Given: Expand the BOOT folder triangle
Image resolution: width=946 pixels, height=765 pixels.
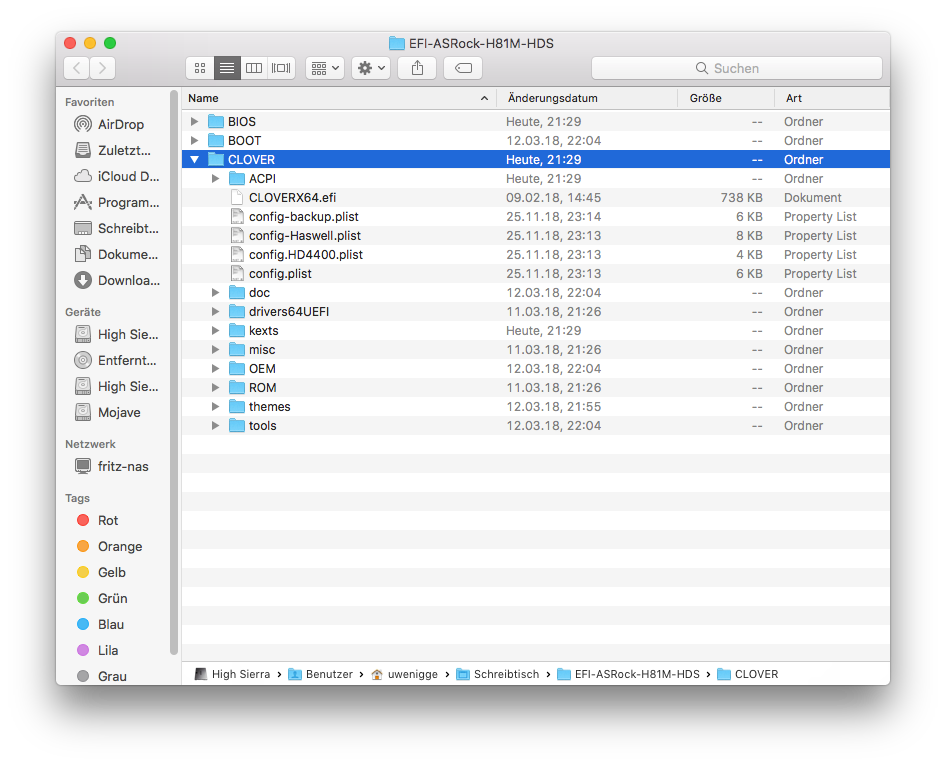Looking at the screenshot, I should click(x=194, y=141).
